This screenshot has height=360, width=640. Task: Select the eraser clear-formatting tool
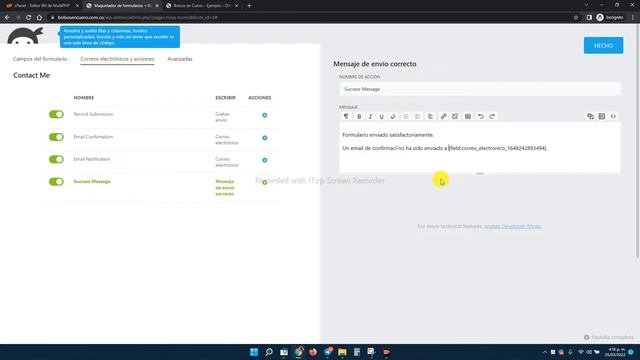393,116
